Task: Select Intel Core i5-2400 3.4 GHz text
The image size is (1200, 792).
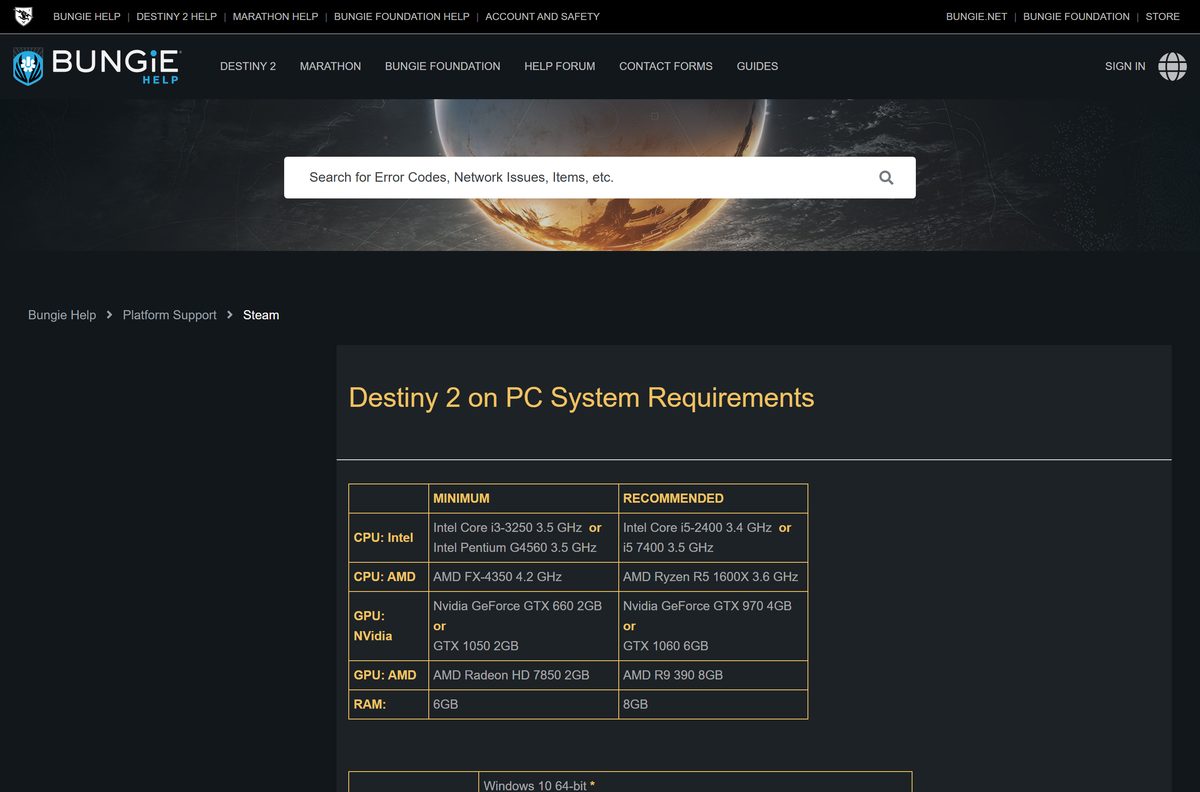Action: pos(697,527)
